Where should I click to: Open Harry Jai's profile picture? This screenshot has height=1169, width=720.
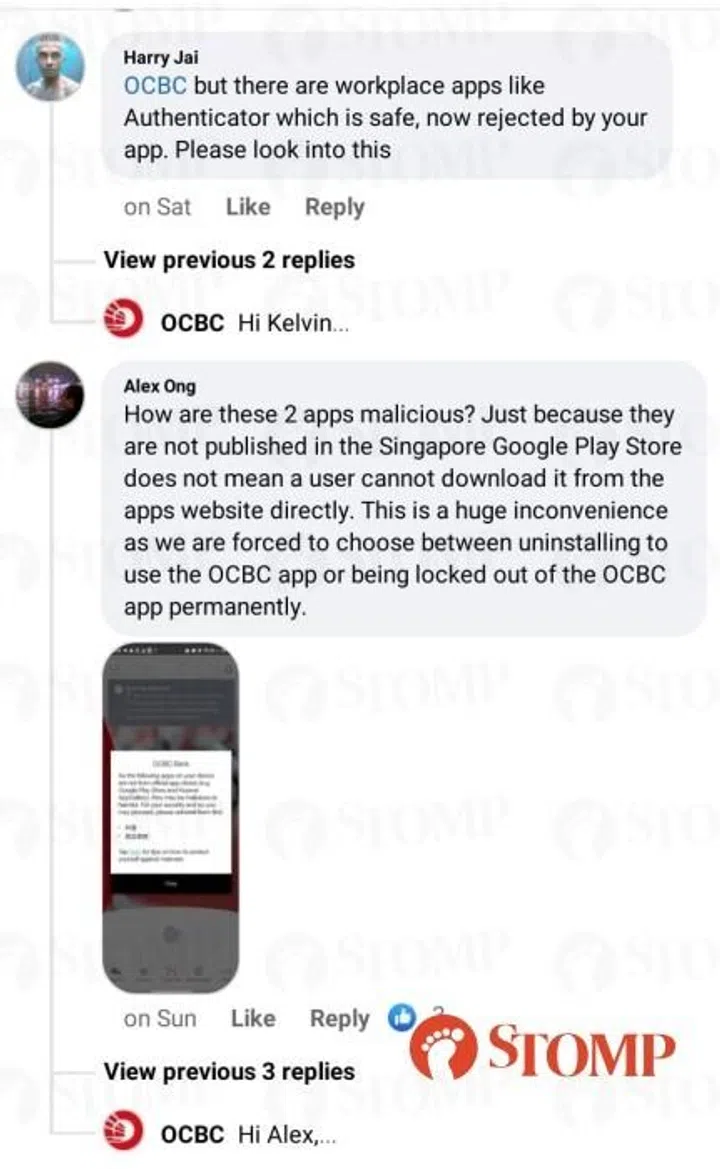tap(50, 66)
